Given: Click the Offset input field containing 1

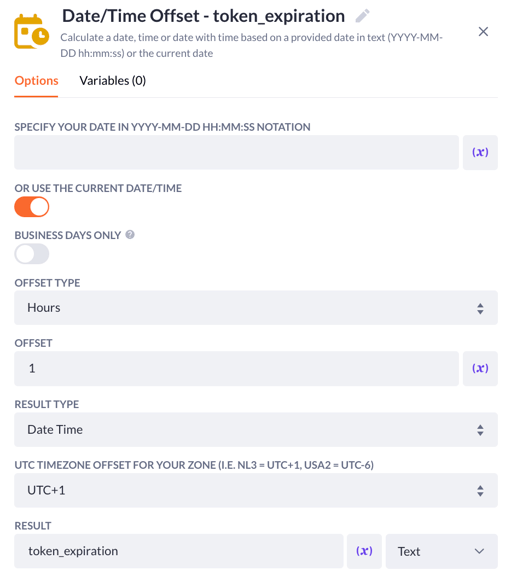Looking at the screenshot, I should [x=236, y=368].
